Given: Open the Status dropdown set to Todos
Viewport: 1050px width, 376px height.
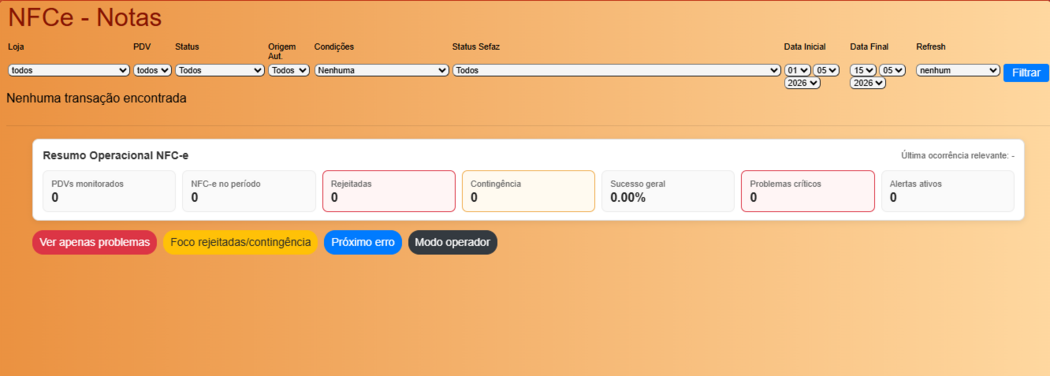Looking at the screenshot, I should 220,70.
